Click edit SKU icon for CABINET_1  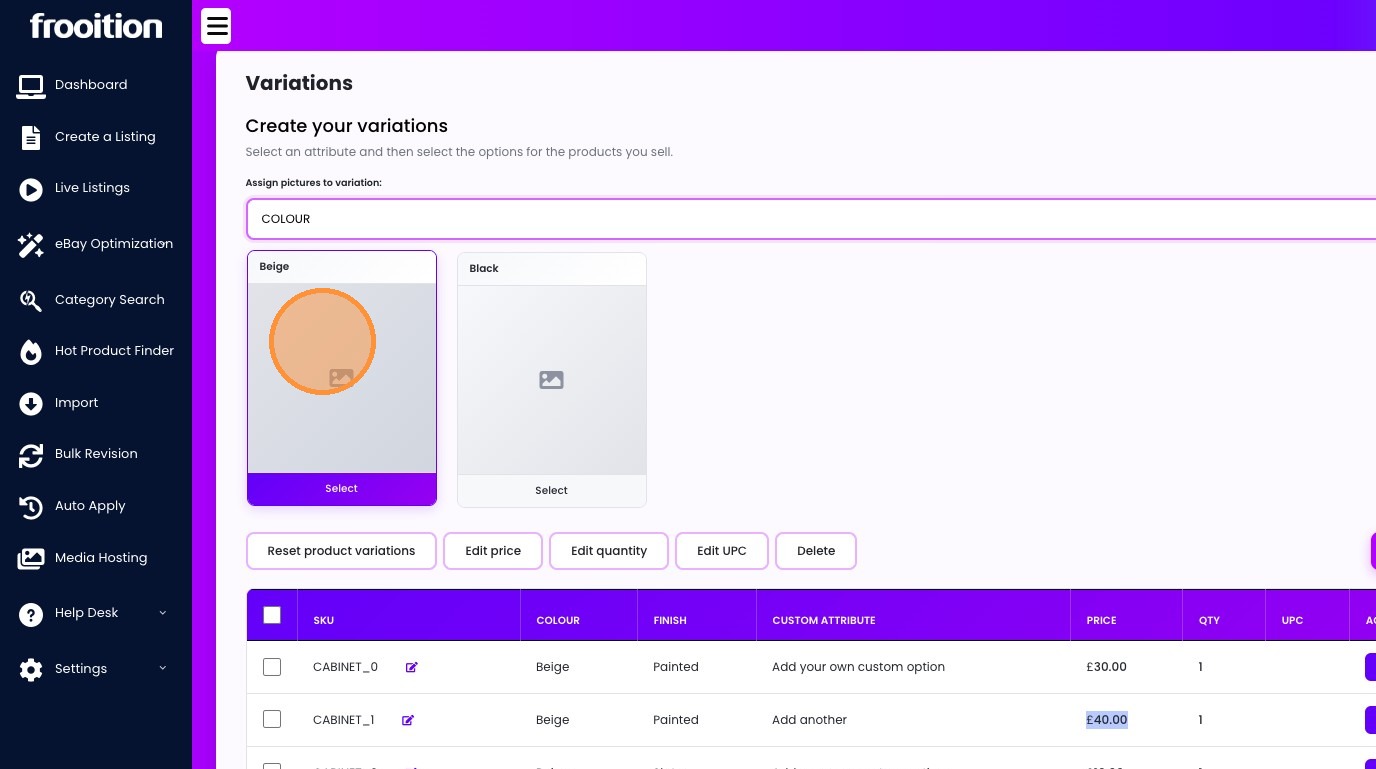tap(408, 720)
